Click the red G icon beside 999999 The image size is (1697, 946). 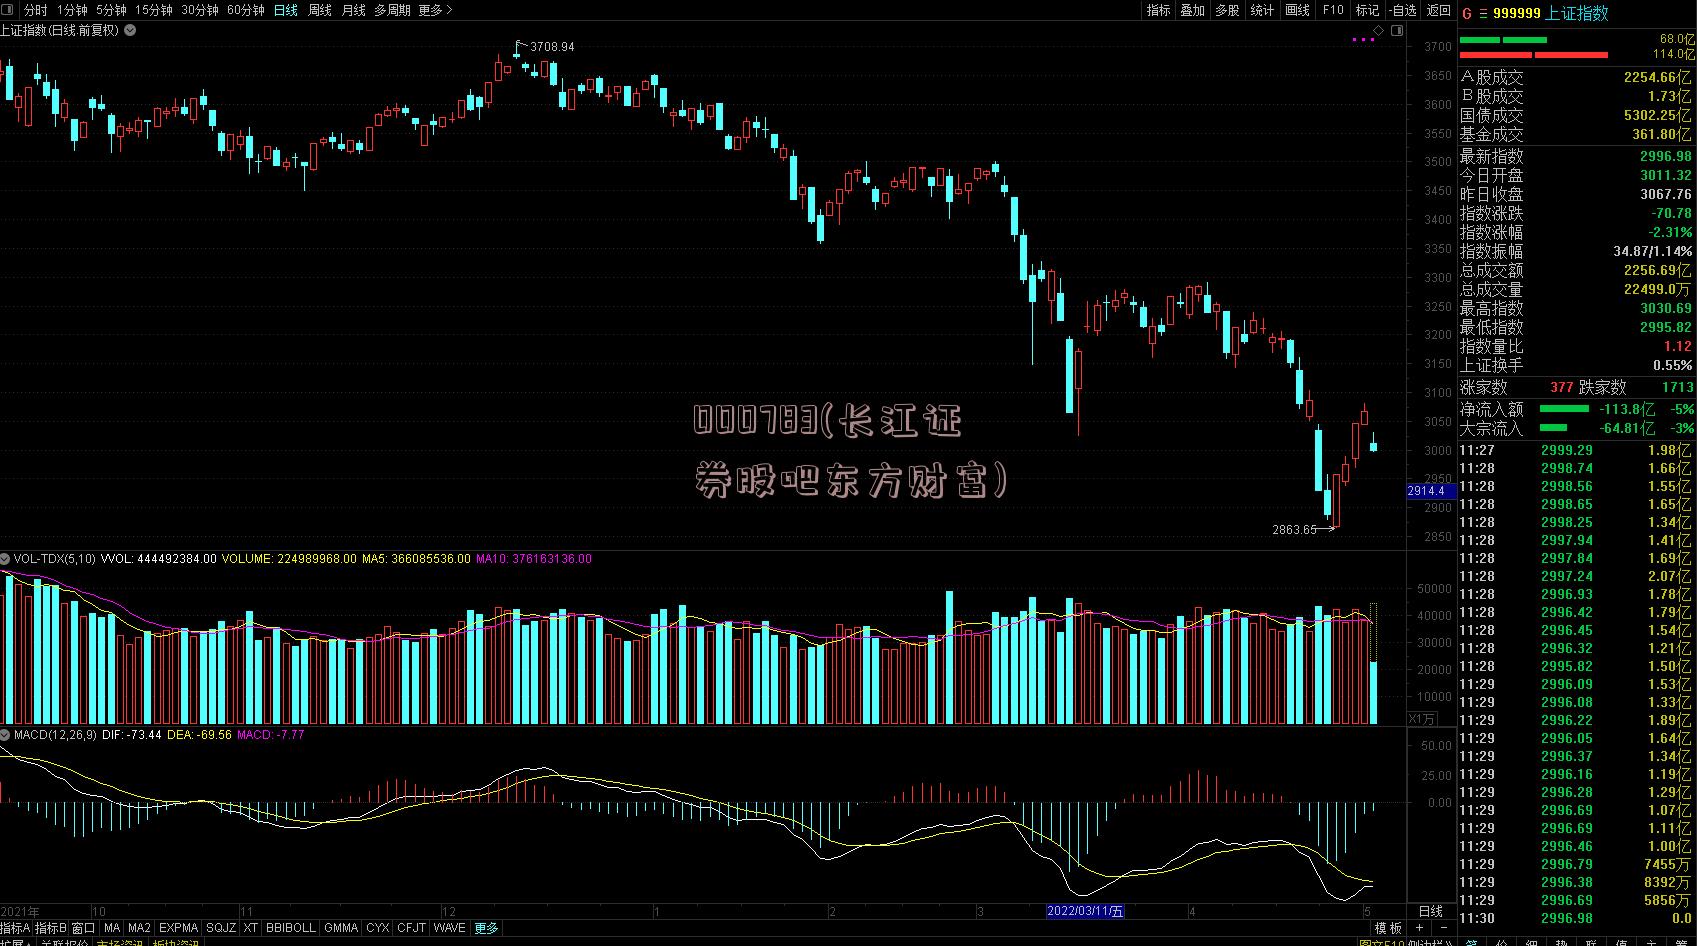coord(1467,13)
